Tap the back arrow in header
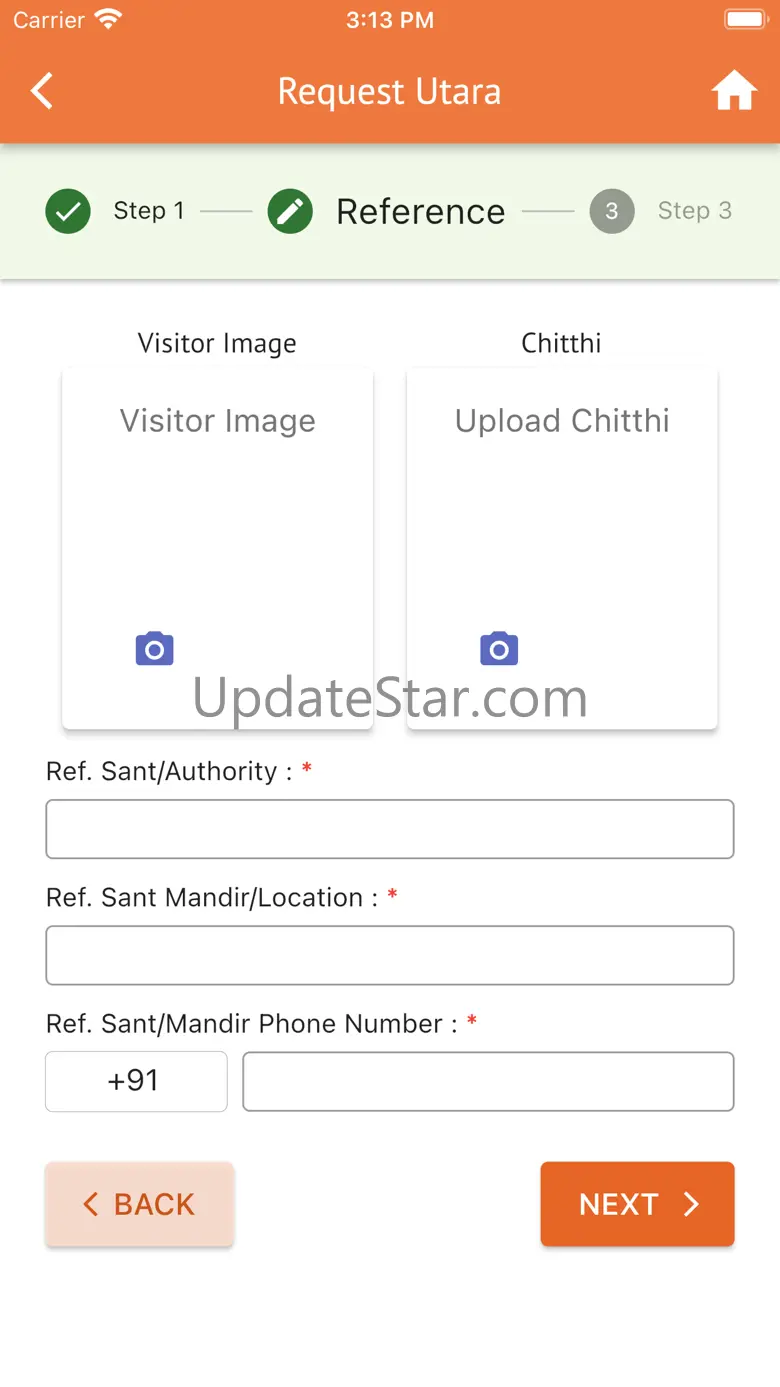 coord(41,91)
